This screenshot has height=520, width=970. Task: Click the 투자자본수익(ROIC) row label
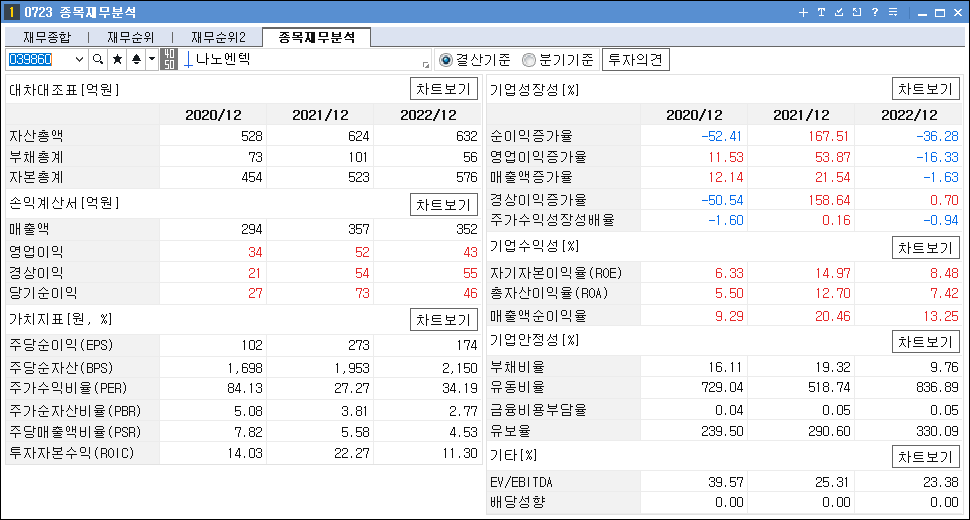[72, 453]
